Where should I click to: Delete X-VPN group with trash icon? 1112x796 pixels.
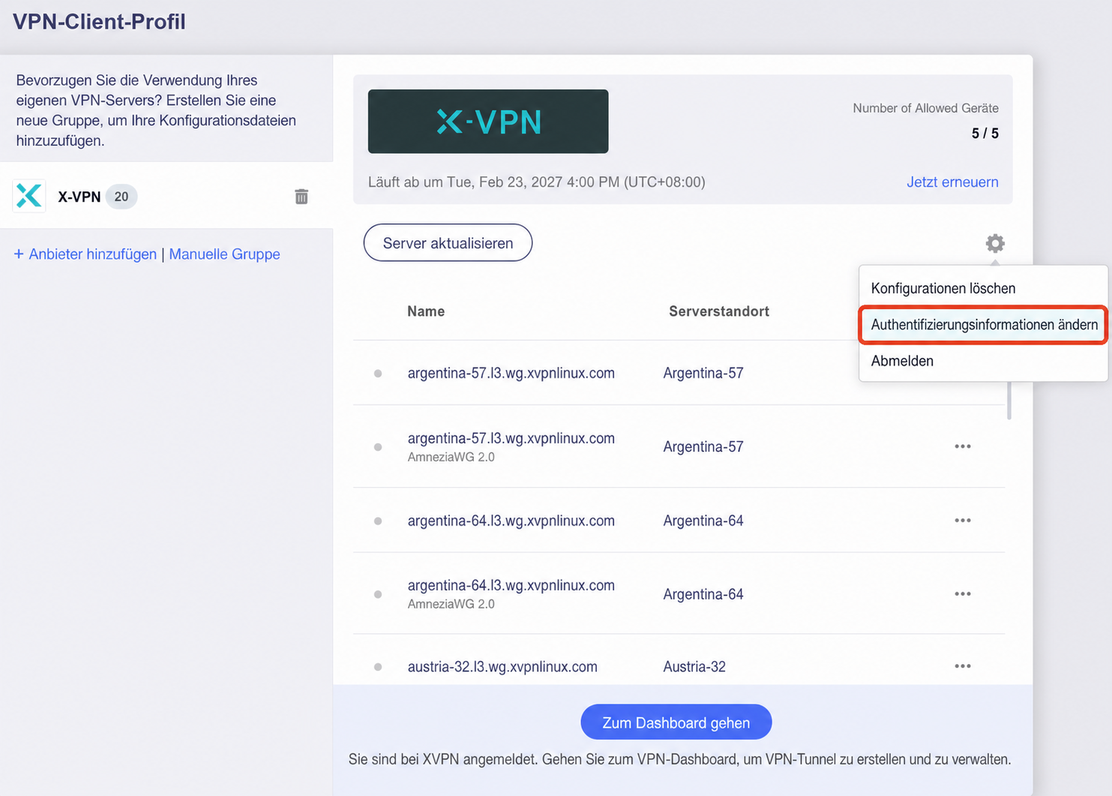tap(301, 197)
